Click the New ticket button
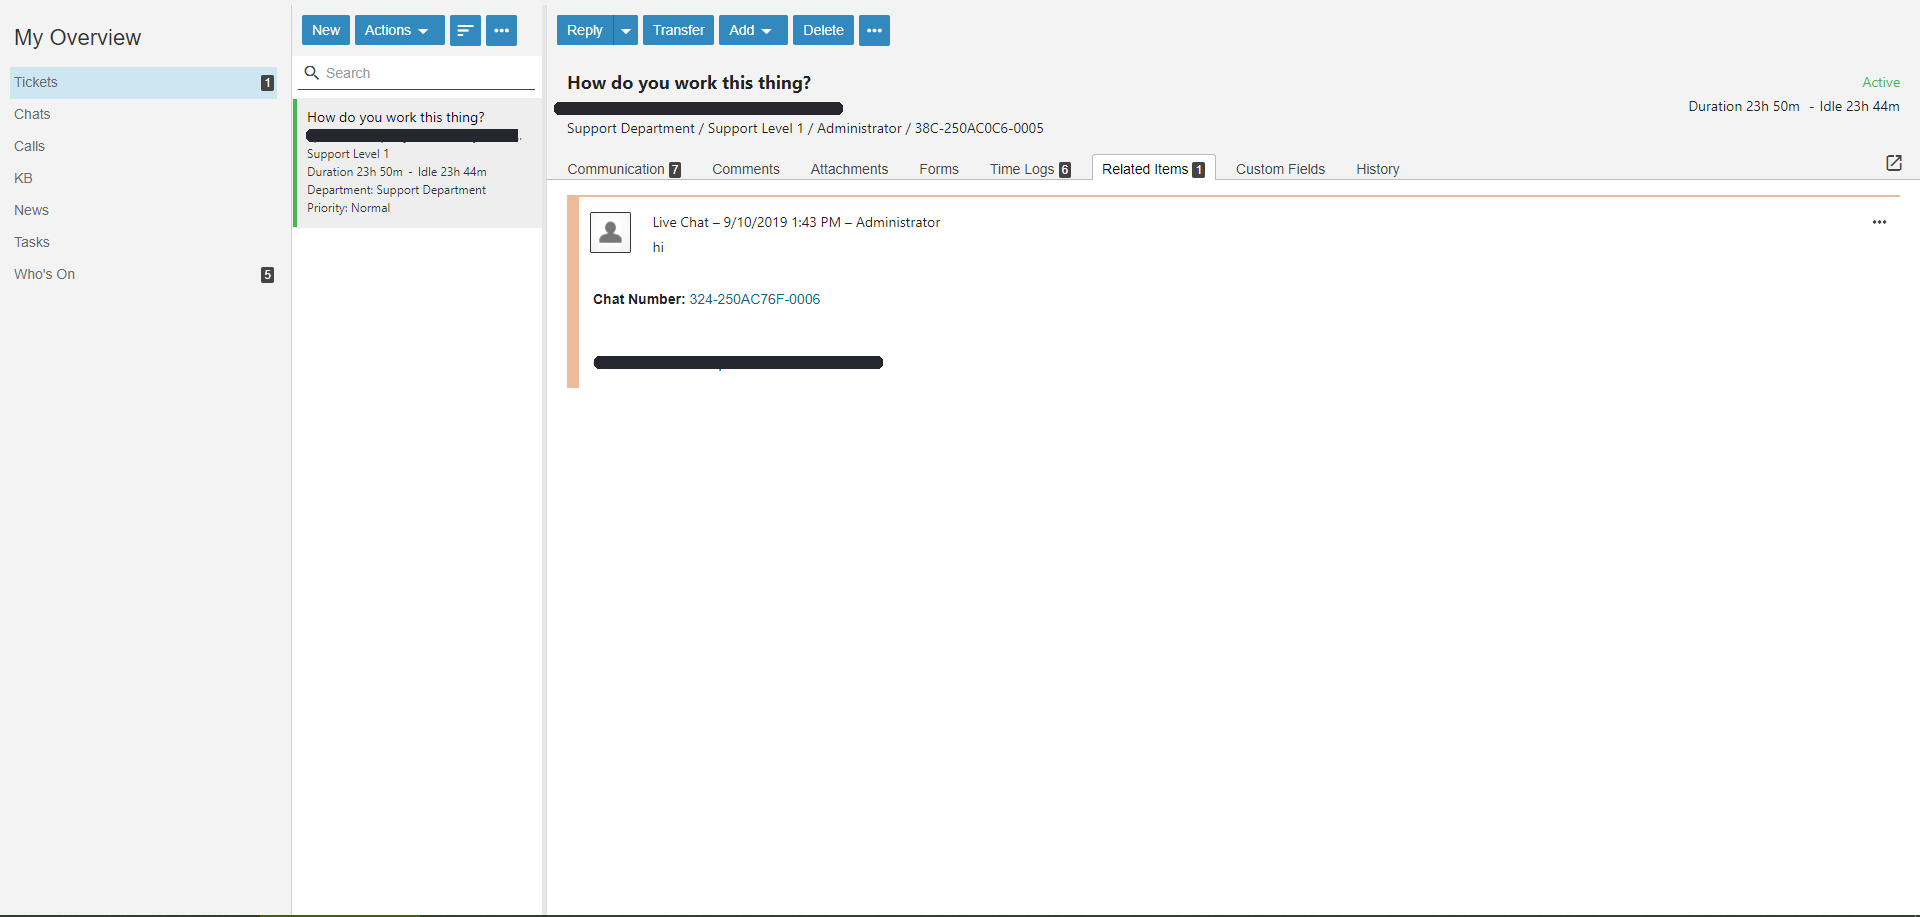1920x917 pixels. (326, 30)
